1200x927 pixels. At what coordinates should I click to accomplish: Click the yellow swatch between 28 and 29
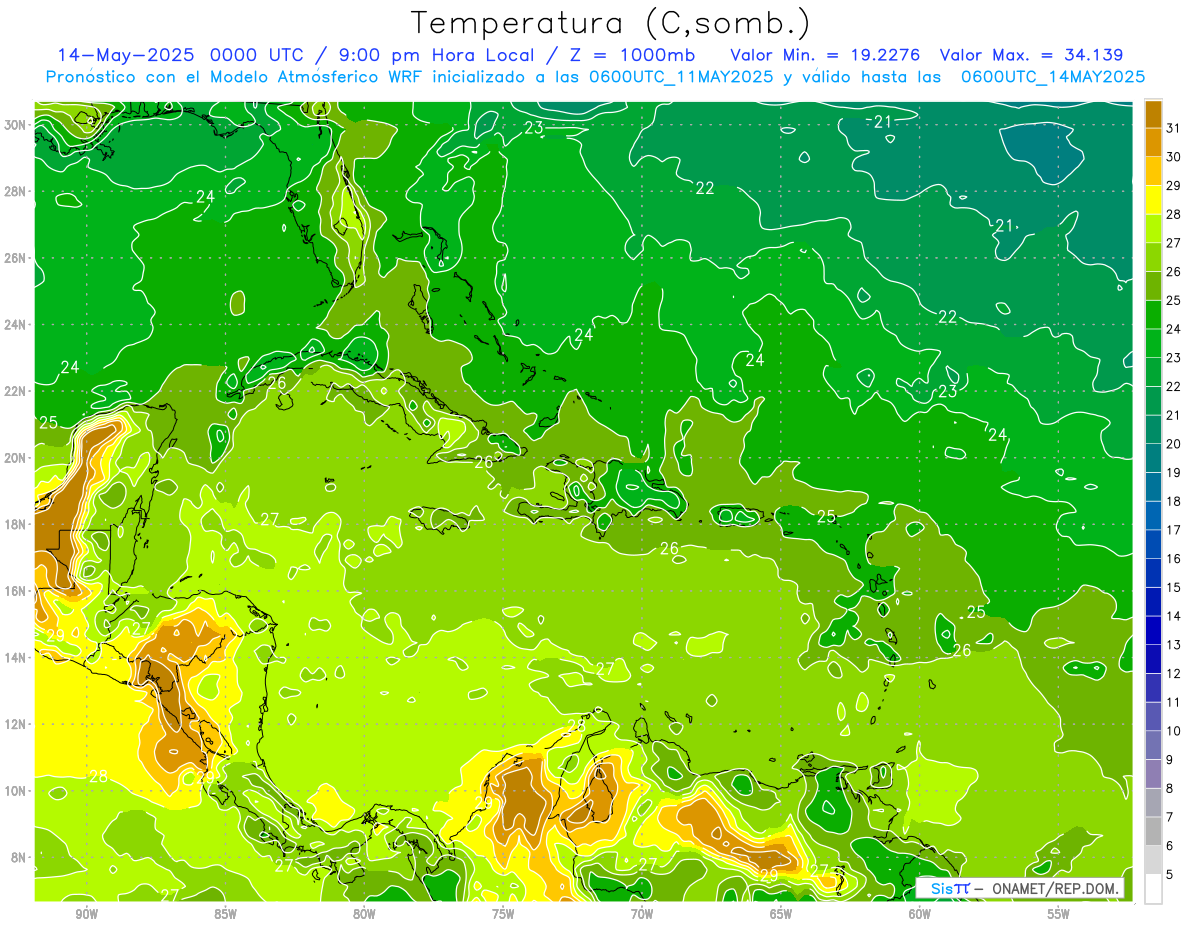[1153, 199]
